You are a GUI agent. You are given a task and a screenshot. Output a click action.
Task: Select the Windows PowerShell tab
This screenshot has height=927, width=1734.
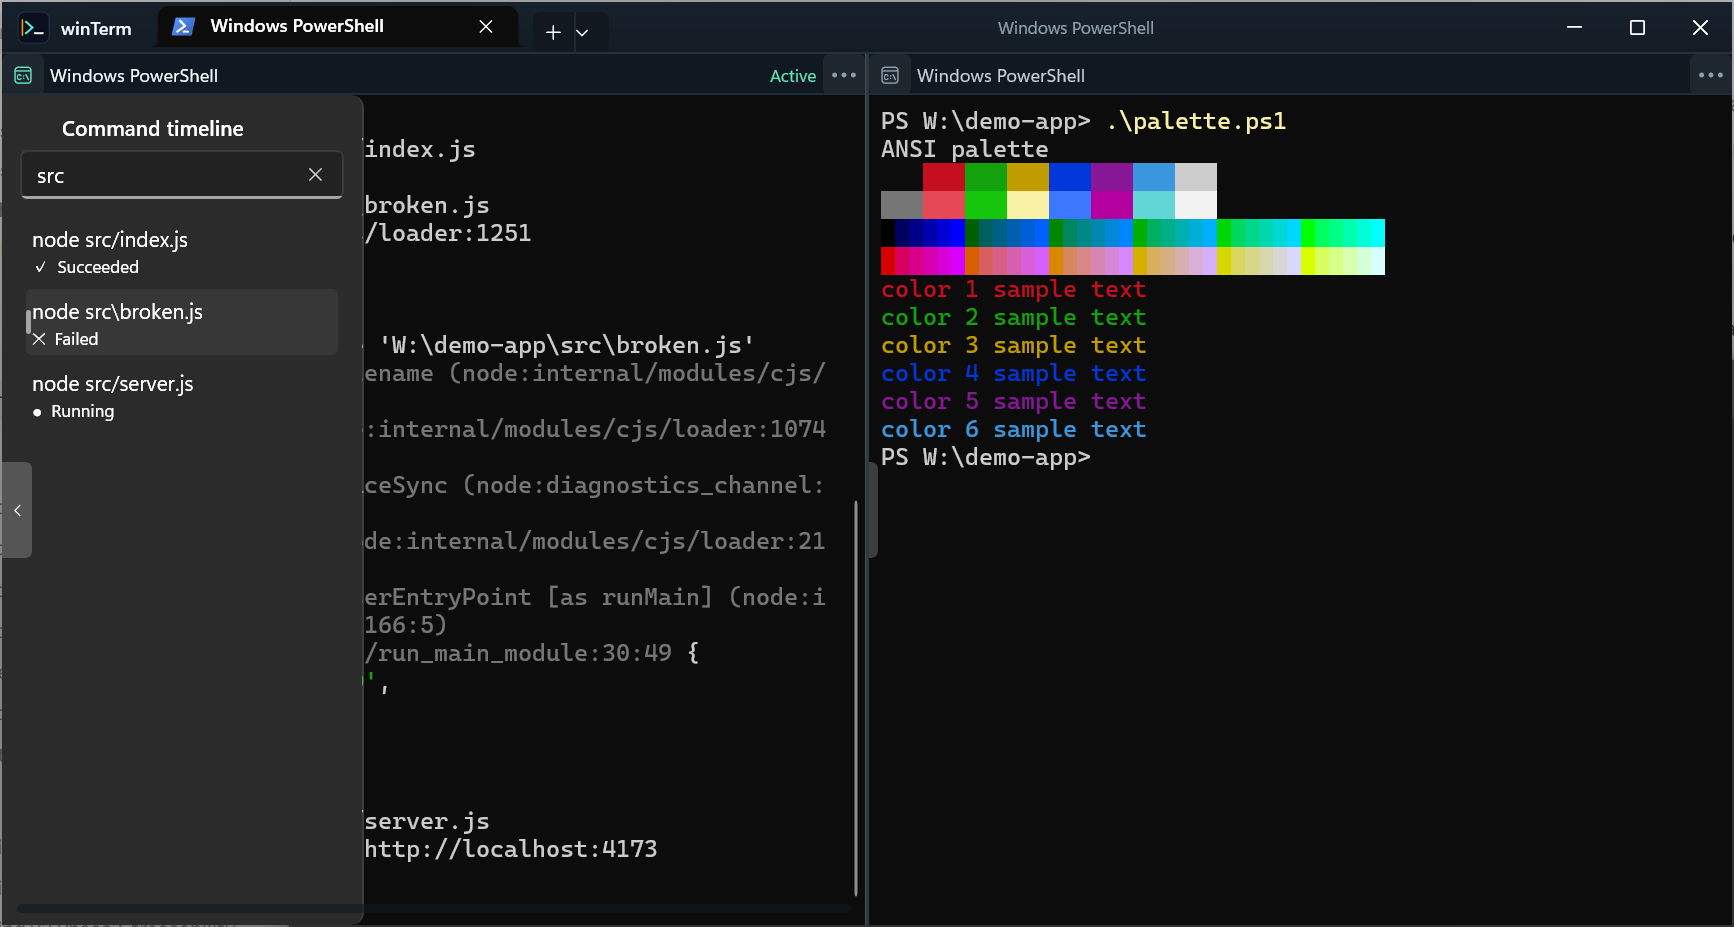coord(338,27)
